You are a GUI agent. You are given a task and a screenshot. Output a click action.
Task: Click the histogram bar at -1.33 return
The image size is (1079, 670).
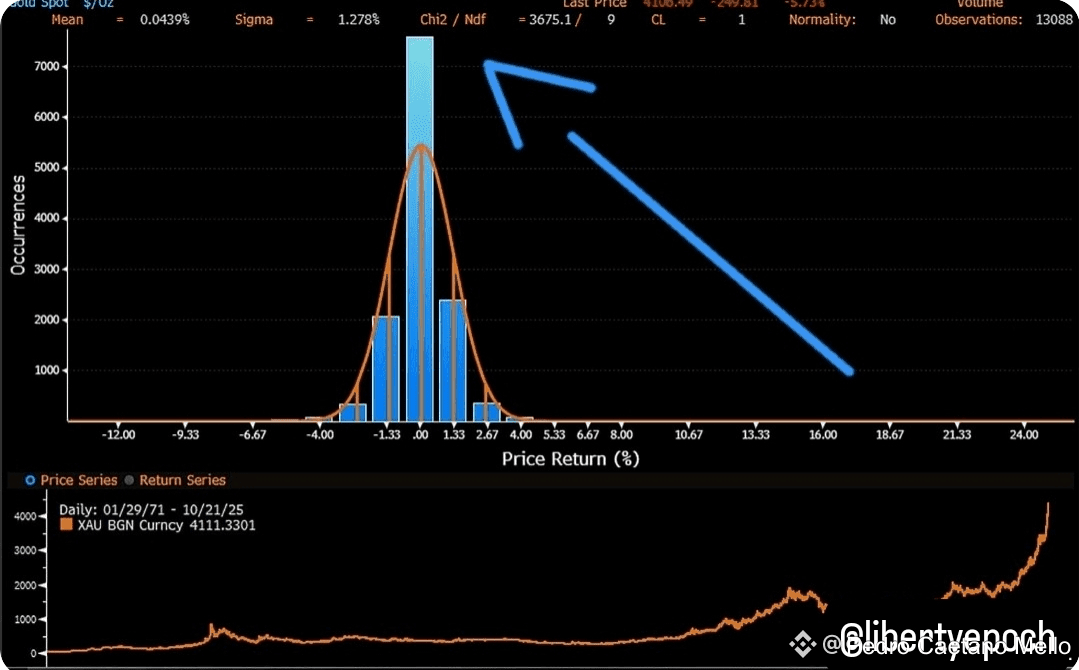click(386, 369)
